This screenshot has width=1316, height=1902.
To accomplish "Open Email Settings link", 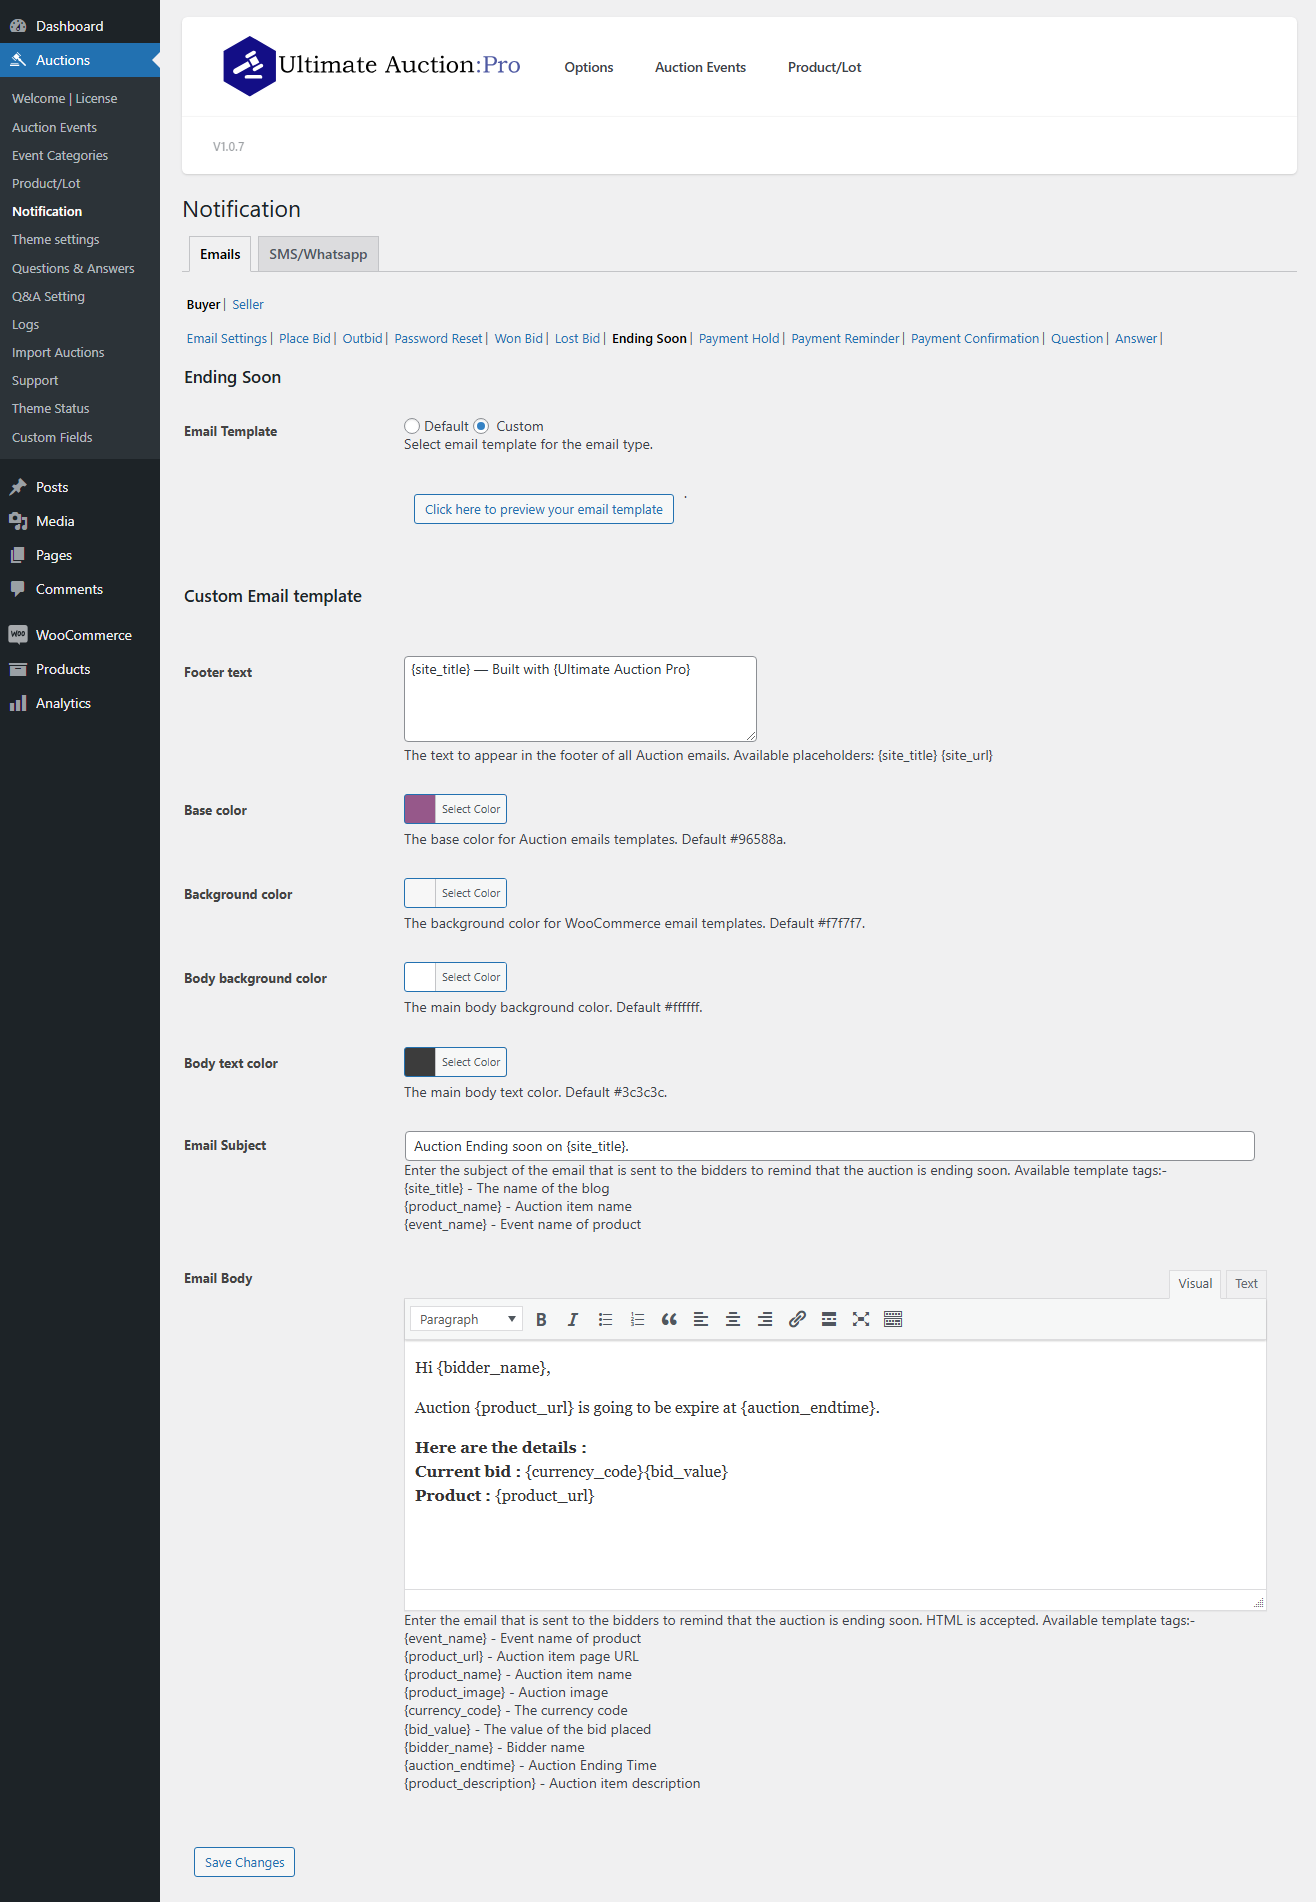I will 227,338.
